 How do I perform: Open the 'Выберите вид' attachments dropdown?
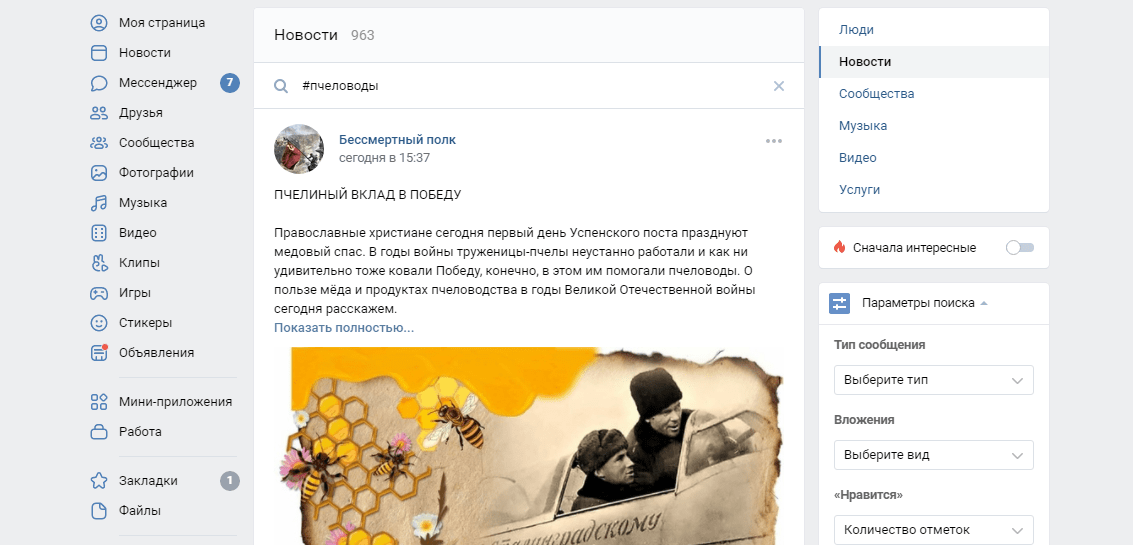pyautogui.click(x=934, y=455)
